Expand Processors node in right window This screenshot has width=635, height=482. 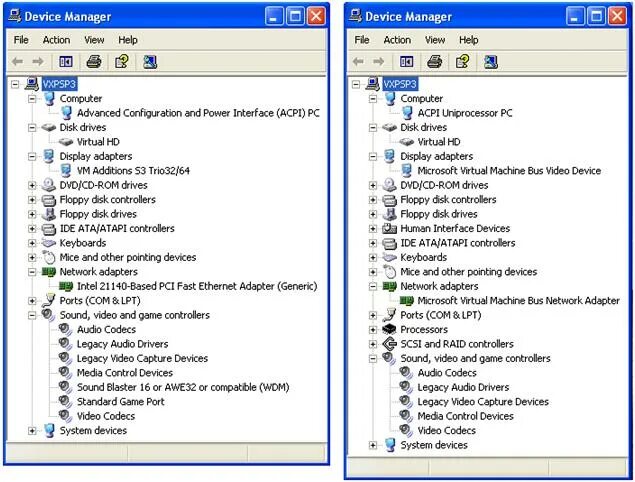click(373, 329)
